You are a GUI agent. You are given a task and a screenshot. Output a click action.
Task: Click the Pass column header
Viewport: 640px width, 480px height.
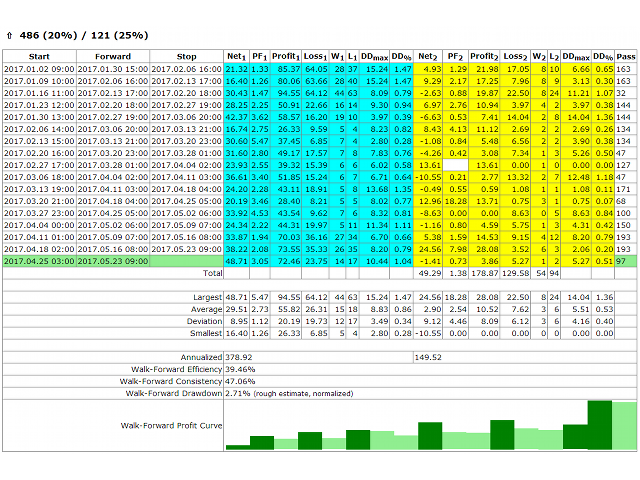[626, 56]
